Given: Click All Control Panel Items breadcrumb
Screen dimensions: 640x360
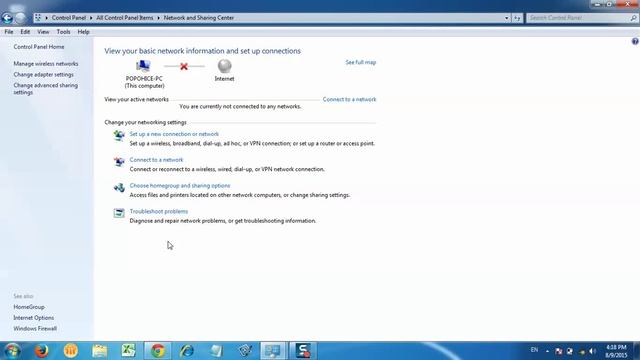Looking at the screenshot, I should pos(124,18).
